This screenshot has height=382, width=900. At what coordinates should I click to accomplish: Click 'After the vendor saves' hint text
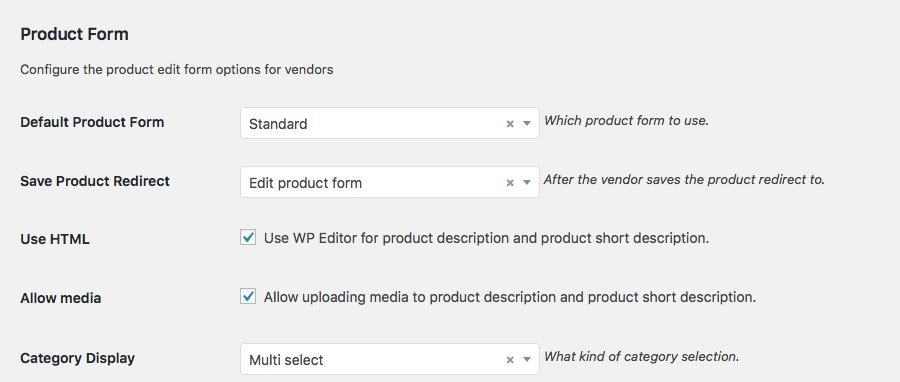coord(684,180)
